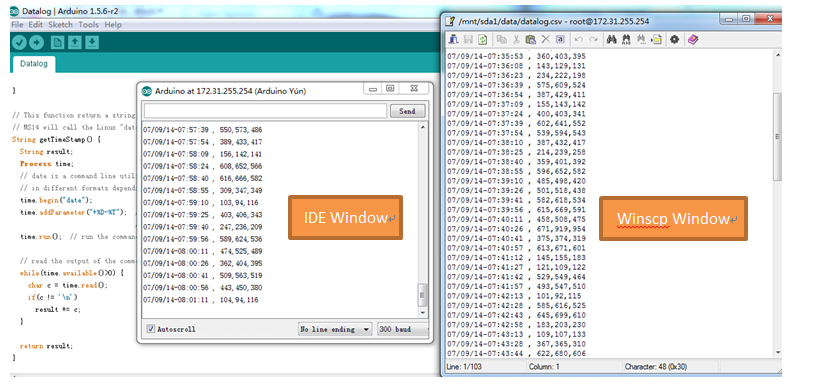Click the 07/09/14-08:01:11 line in serial monitor
813x387 pixels.
201,300
